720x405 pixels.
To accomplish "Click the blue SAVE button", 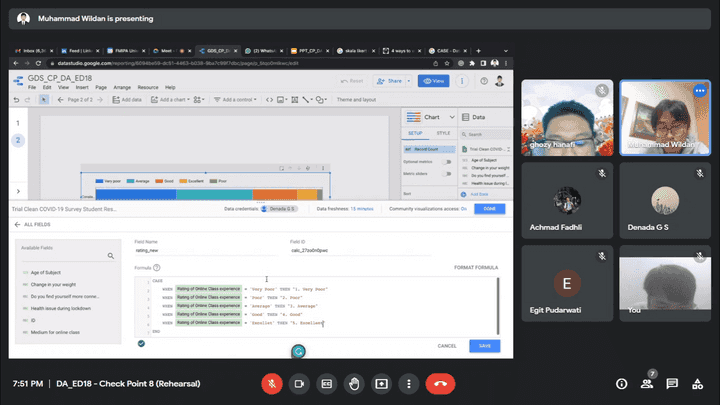I will [485, 346].
